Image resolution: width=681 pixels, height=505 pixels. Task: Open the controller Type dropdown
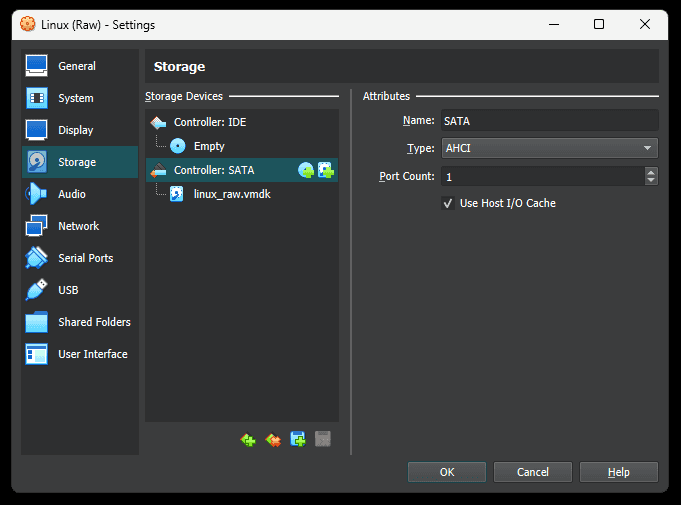coord(549,148)
